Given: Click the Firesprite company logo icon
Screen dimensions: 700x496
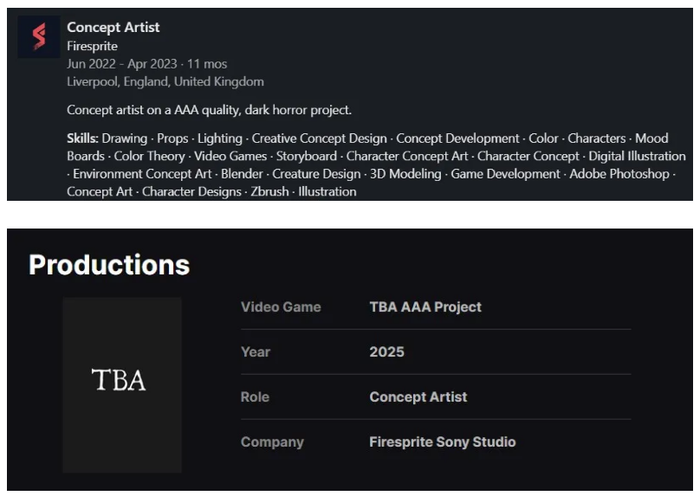Looking at the screenshot, I should (39, 37).
